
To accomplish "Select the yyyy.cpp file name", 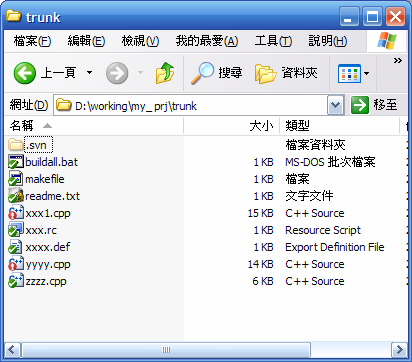I will (x=48, y=265).
